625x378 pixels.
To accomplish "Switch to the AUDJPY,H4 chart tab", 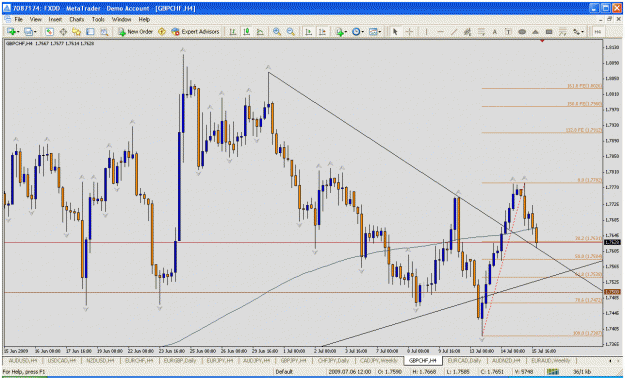I will 257,360.
